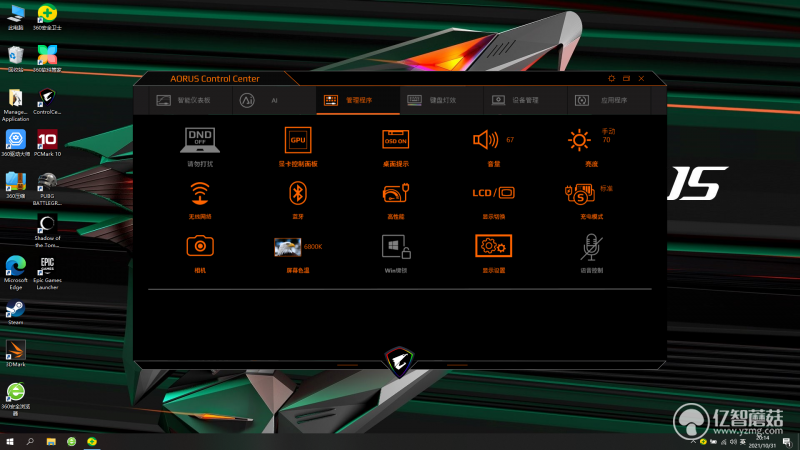Open the This PC desktop icon
Viewport: 800px width, 450px height.
click(x=16, y=17)
